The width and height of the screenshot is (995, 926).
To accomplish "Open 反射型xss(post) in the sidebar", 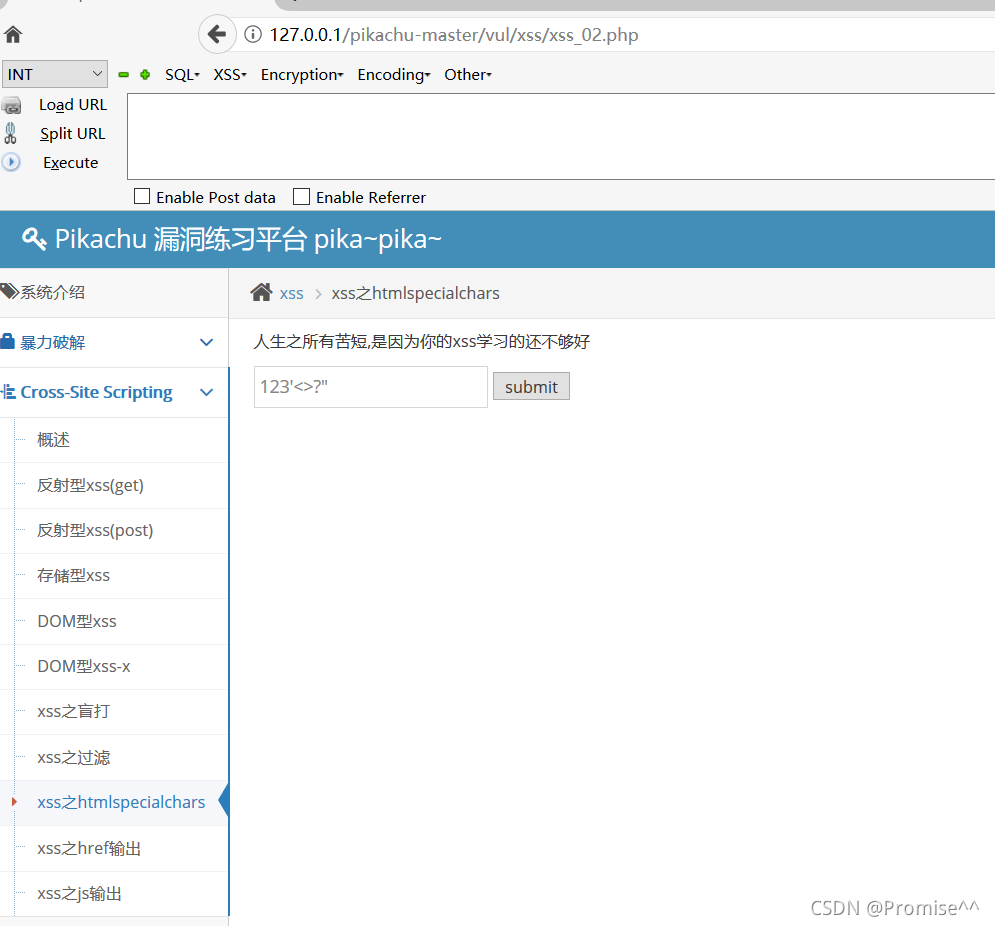I will (x=95, y=531).
